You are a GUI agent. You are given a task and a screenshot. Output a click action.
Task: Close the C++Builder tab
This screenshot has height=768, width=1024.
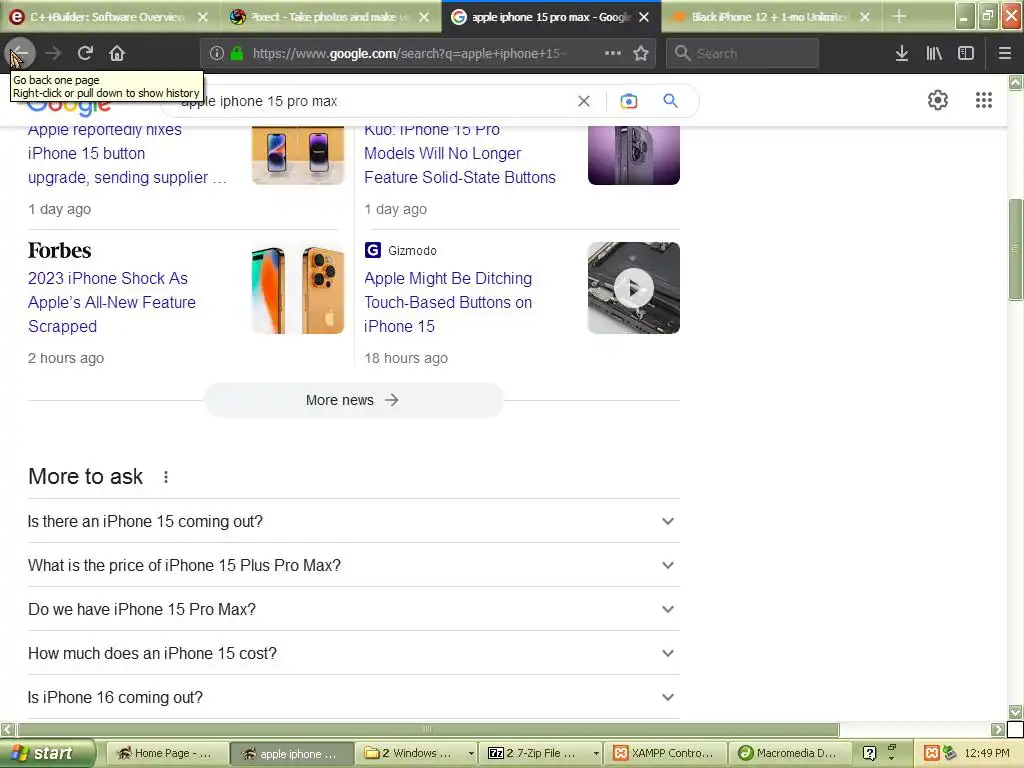click(203, 17)
